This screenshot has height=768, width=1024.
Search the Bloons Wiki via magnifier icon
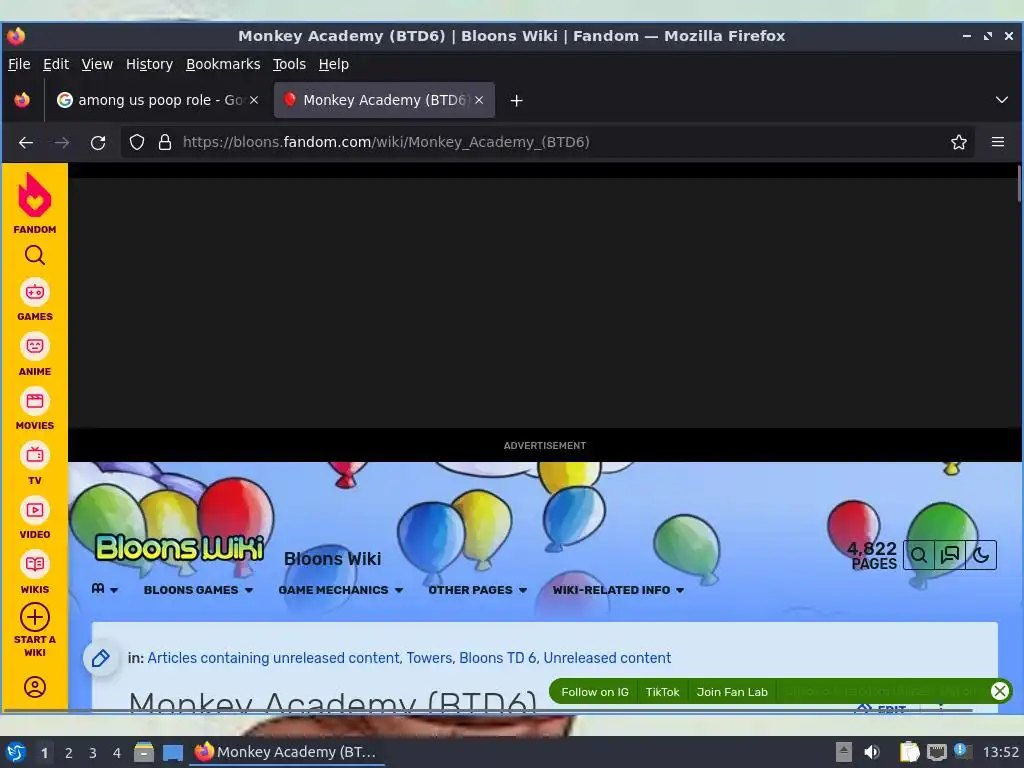tap(919, 556)
